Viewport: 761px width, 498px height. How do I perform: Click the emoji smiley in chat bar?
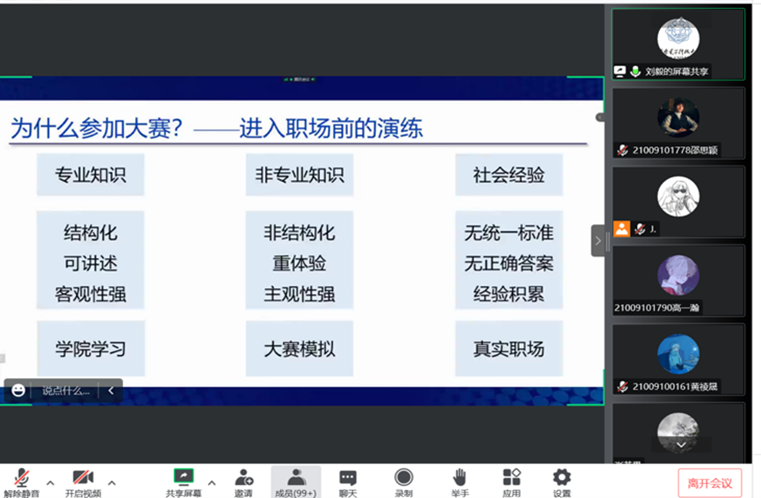[x=19, y=391]
